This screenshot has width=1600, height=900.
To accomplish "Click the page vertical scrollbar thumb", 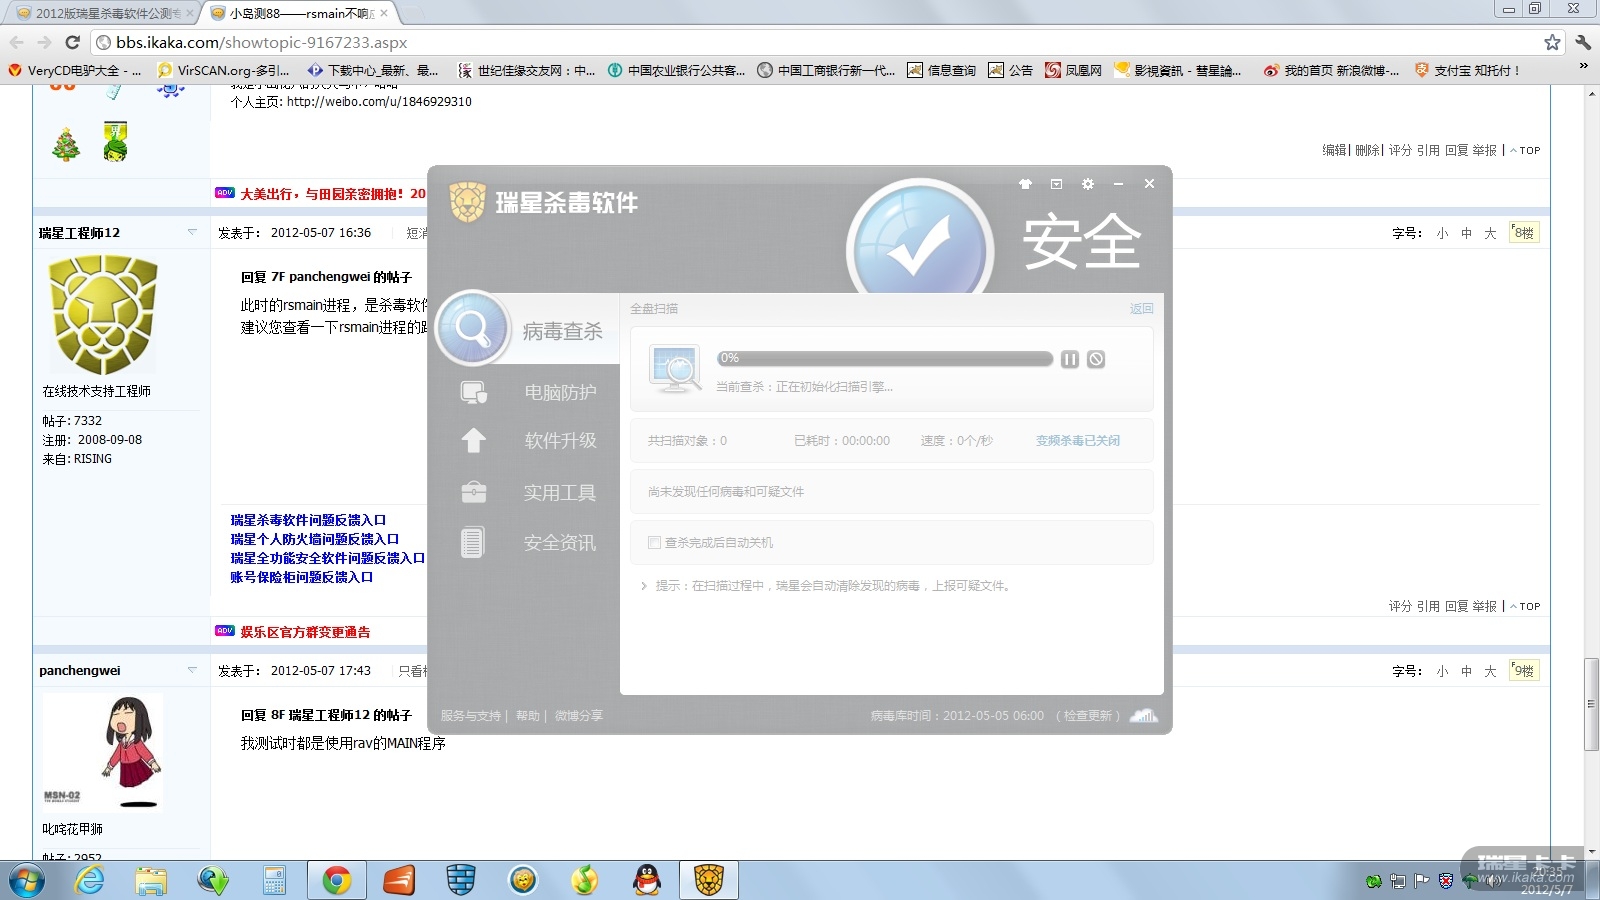I will [1591, 704].
